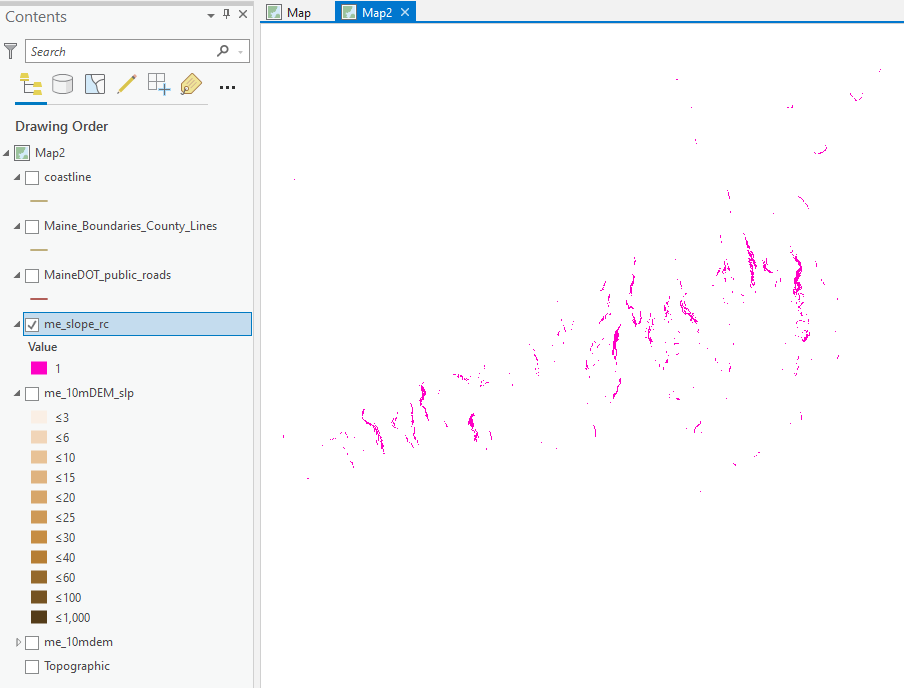Open more list options ellipsis

(x=227, y=87)
